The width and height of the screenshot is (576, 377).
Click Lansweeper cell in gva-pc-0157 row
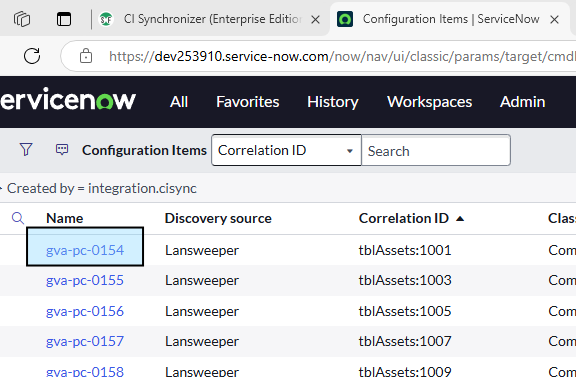coord(202,341)
